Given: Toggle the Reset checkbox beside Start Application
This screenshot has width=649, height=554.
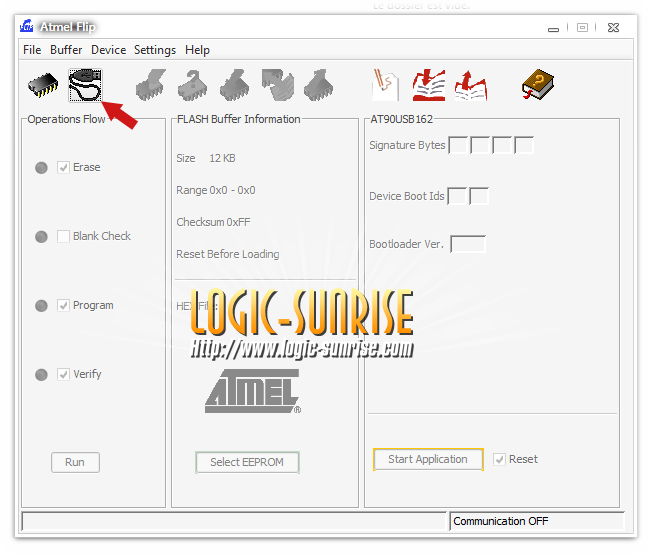Looking at the screenshot, I should pos(500,459).
